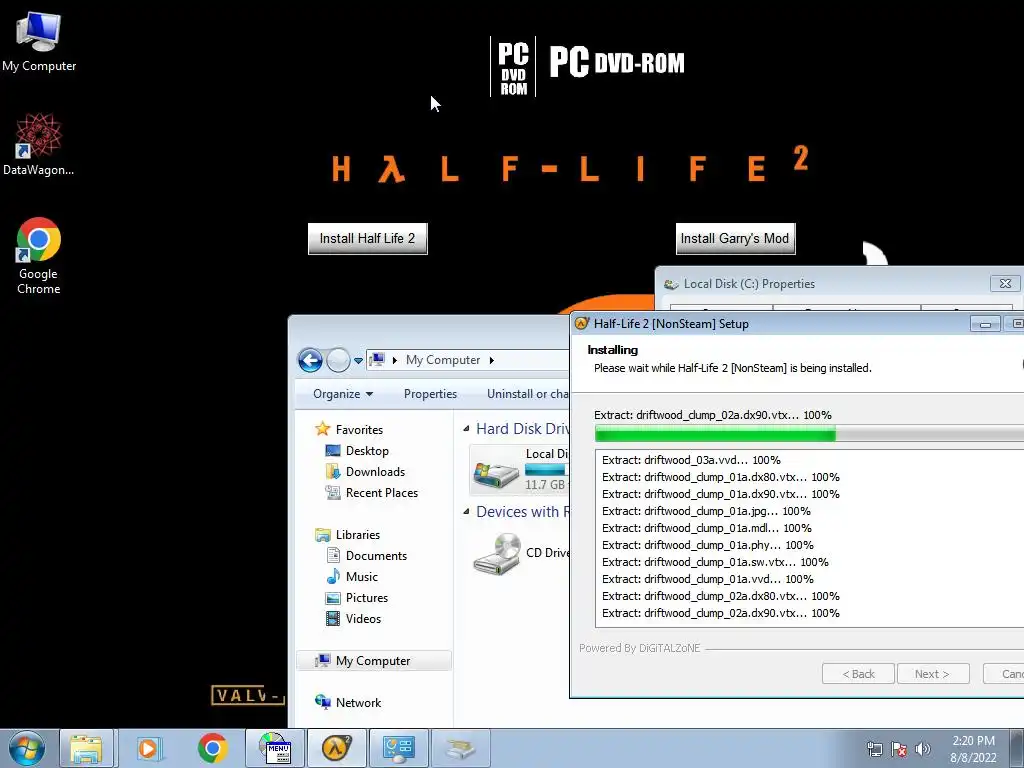Click the Half-Life 2 Setup title icon
This screenshot has height=768, width=1024.
[x=581, y=323]
